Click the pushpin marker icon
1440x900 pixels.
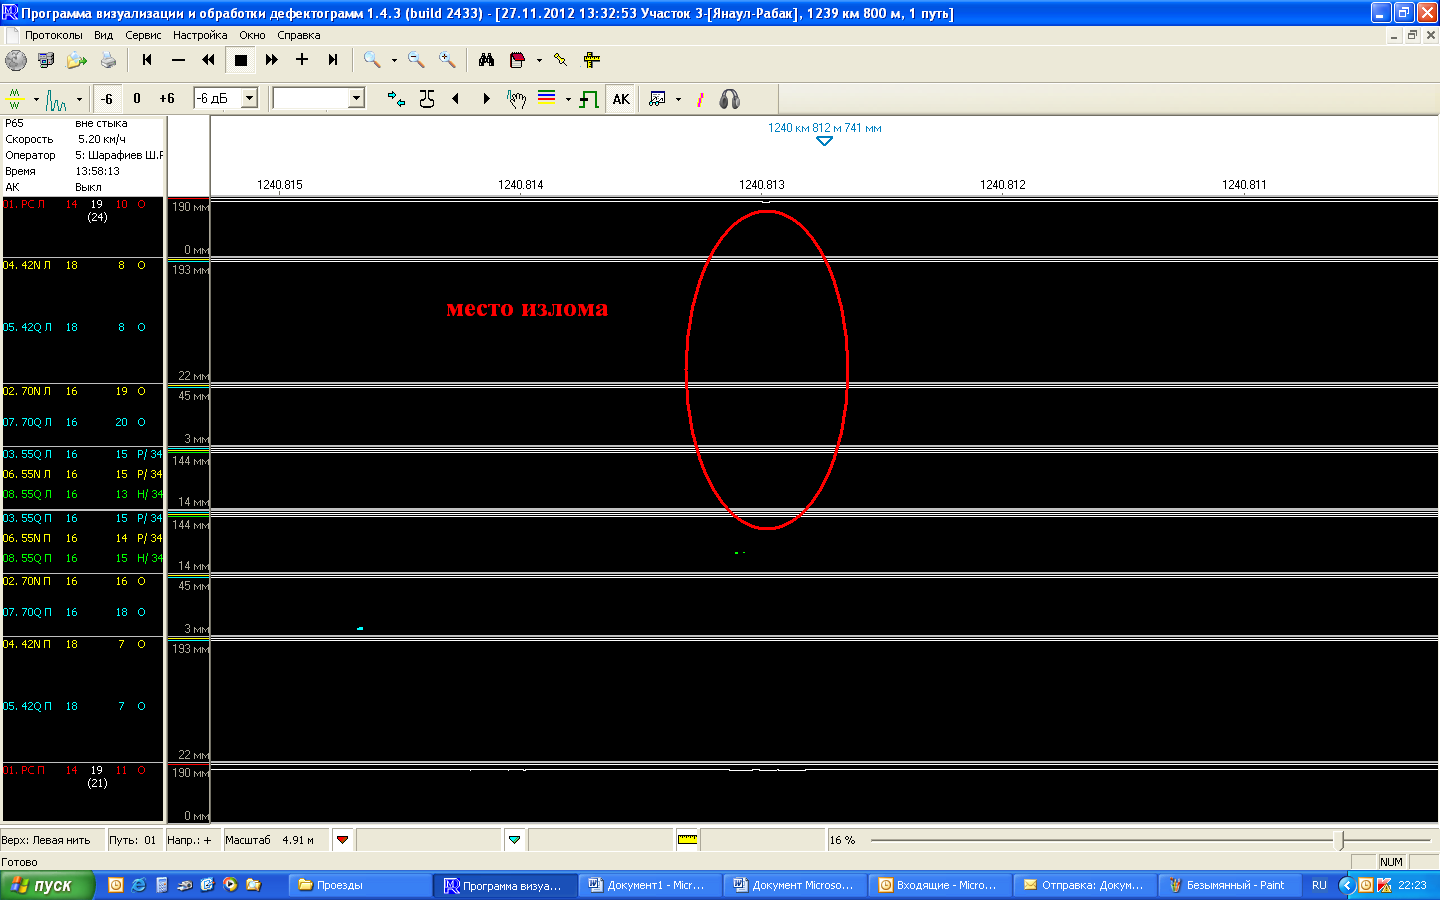tap(560, 60)
